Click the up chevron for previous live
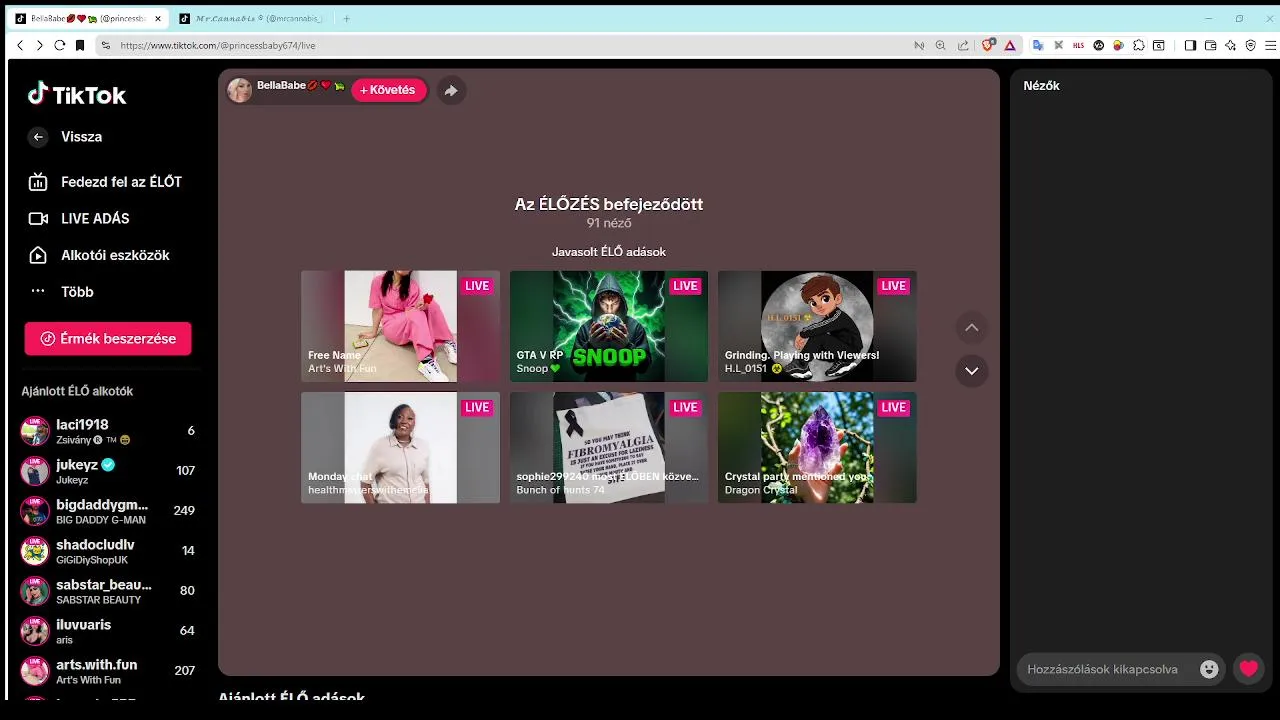 point(971,328)
